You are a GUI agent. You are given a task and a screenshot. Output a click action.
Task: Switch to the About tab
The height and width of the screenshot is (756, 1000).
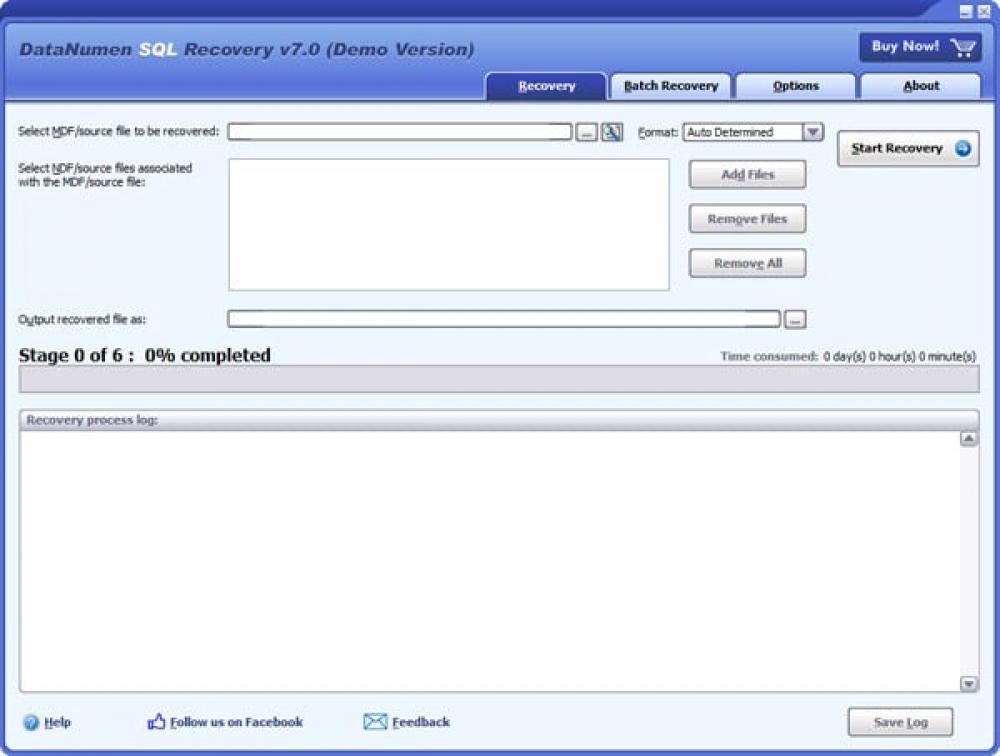920,86
